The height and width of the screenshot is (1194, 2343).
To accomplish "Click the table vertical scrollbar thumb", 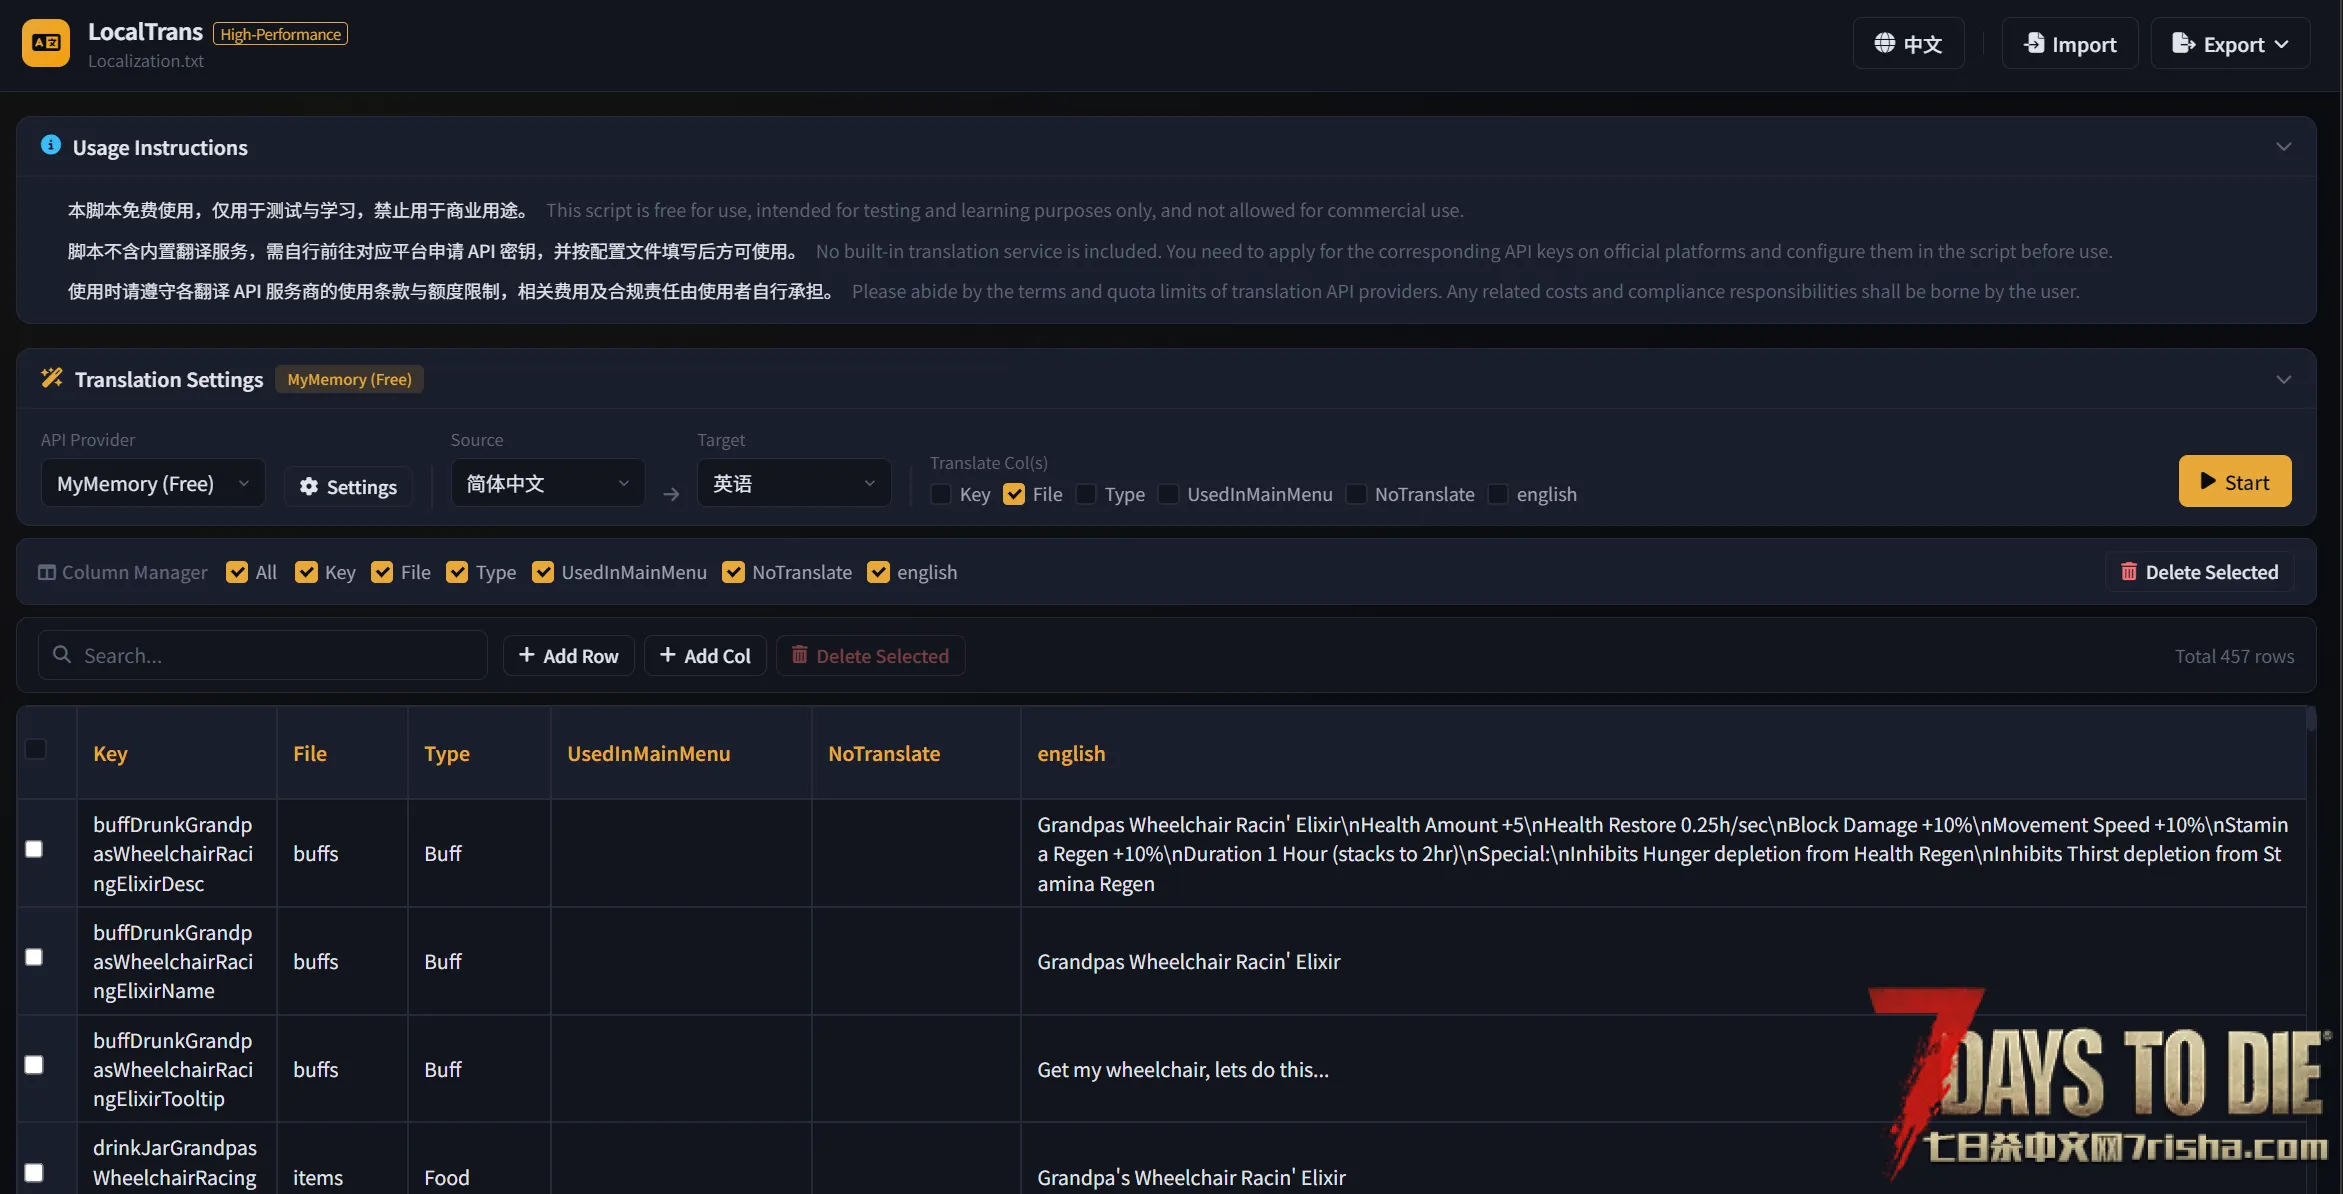I will coord(2311,720).
